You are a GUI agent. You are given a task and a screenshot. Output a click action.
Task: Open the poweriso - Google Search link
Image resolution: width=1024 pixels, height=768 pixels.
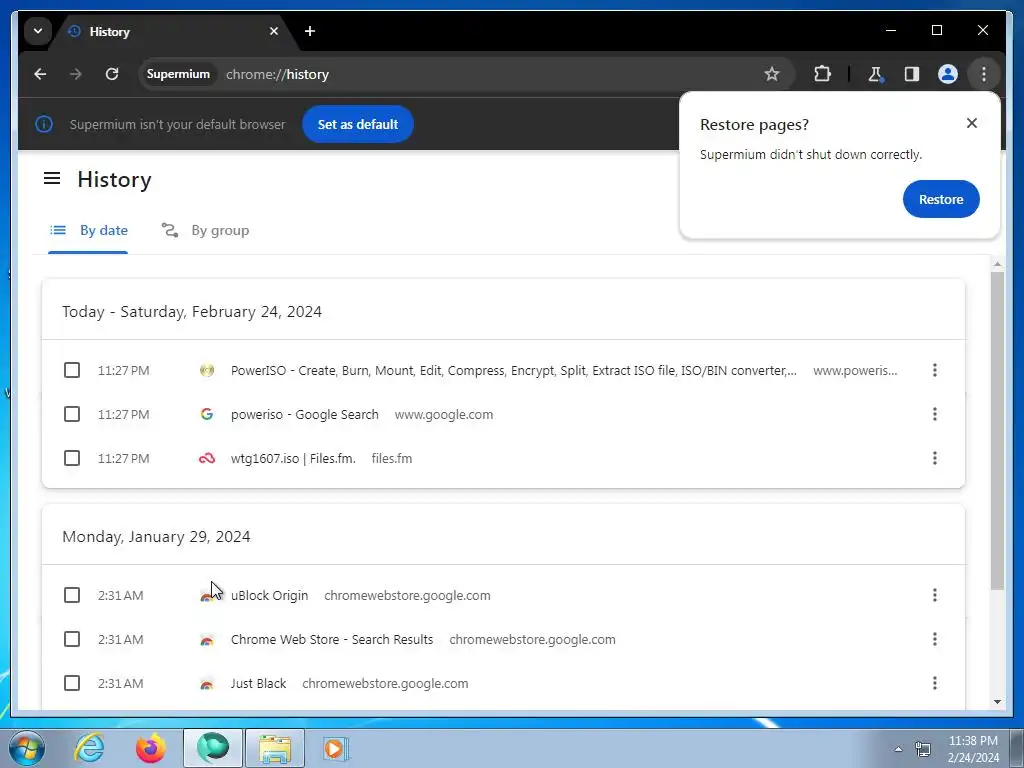click(304, 415)
